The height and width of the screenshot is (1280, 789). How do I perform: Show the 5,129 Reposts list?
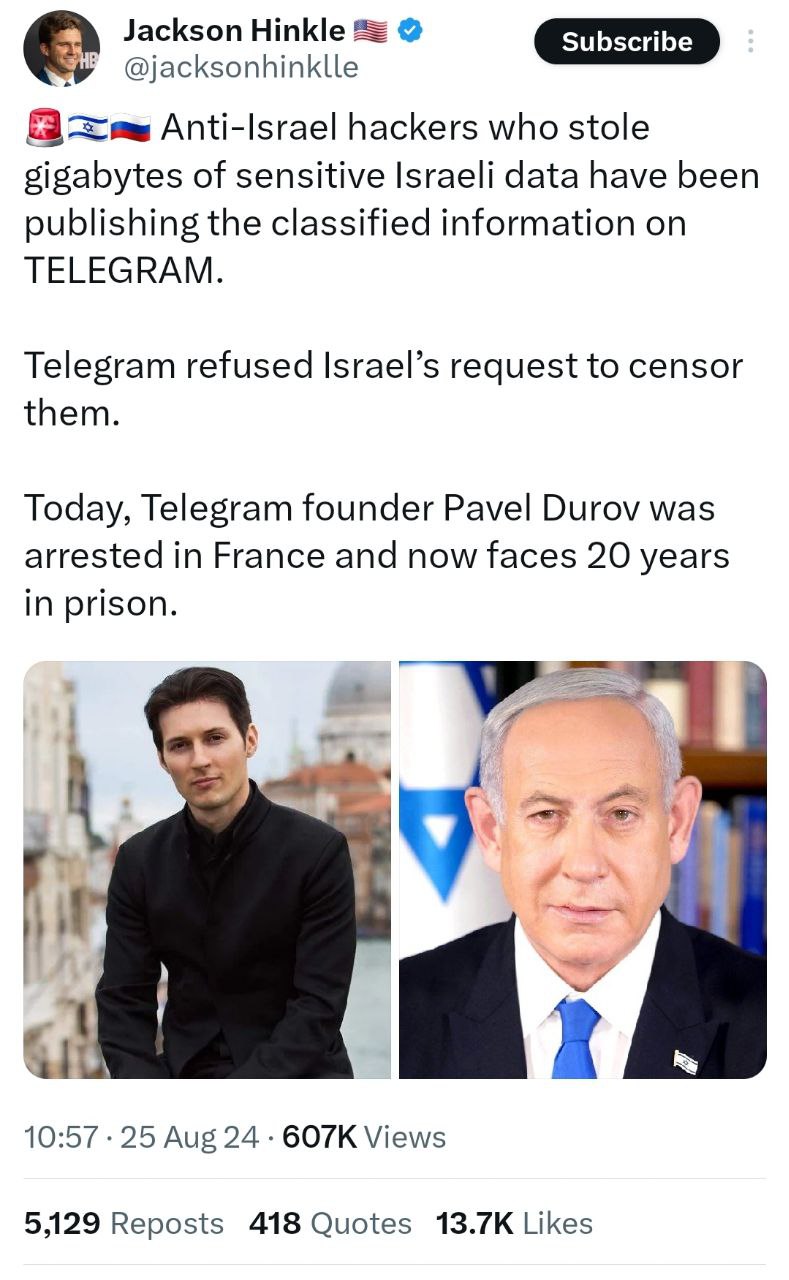pos(124,1223)
